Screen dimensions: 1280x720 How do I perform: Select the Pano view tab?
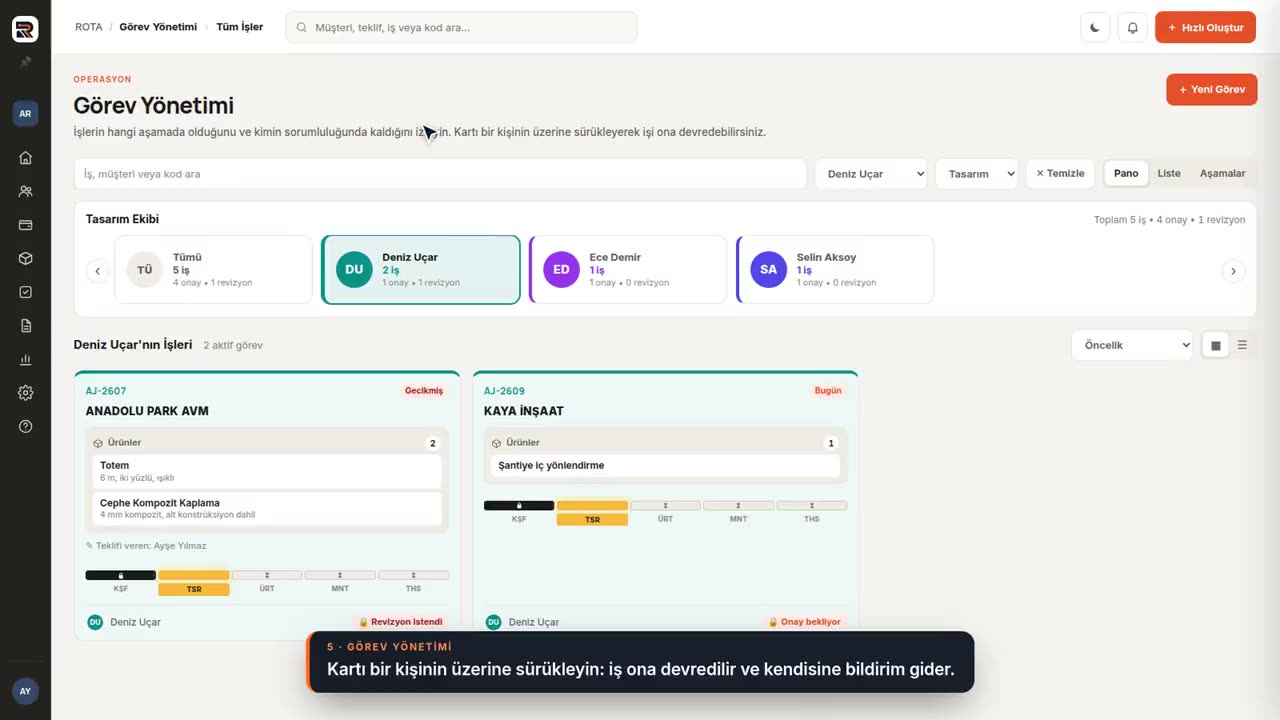pos(1126,173)
